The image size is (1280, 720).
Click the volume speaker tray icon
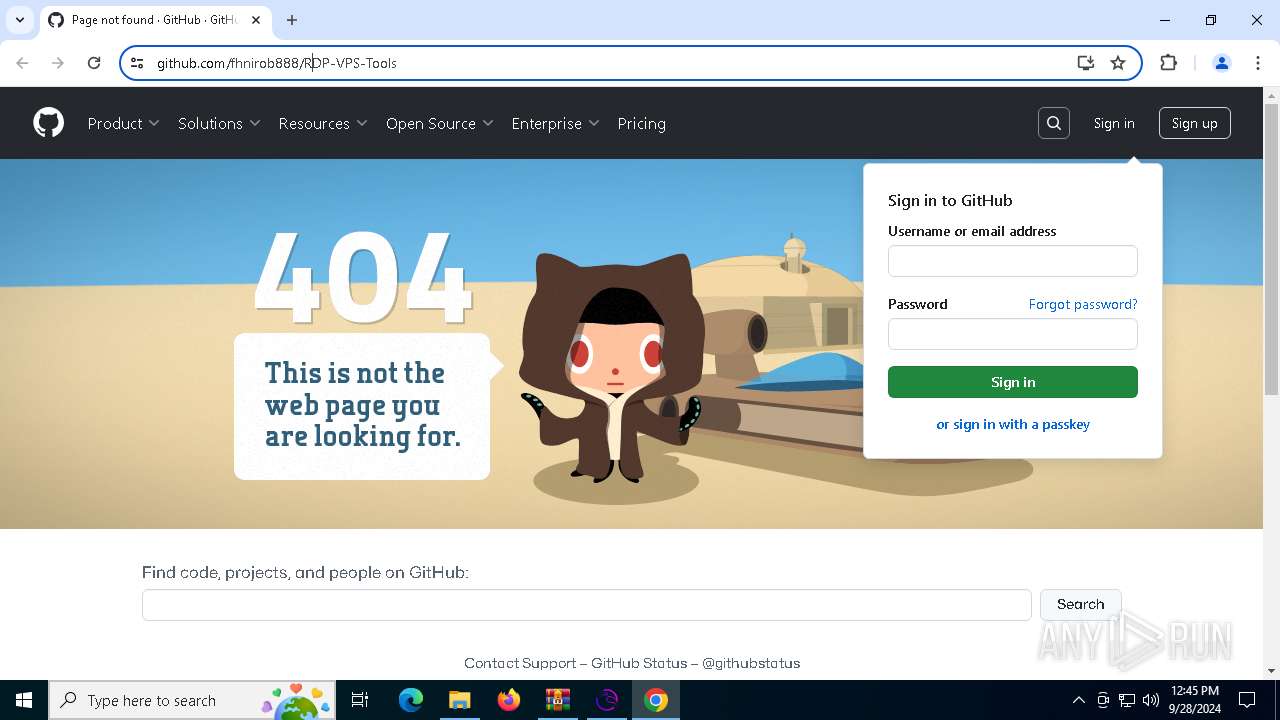1151,700
